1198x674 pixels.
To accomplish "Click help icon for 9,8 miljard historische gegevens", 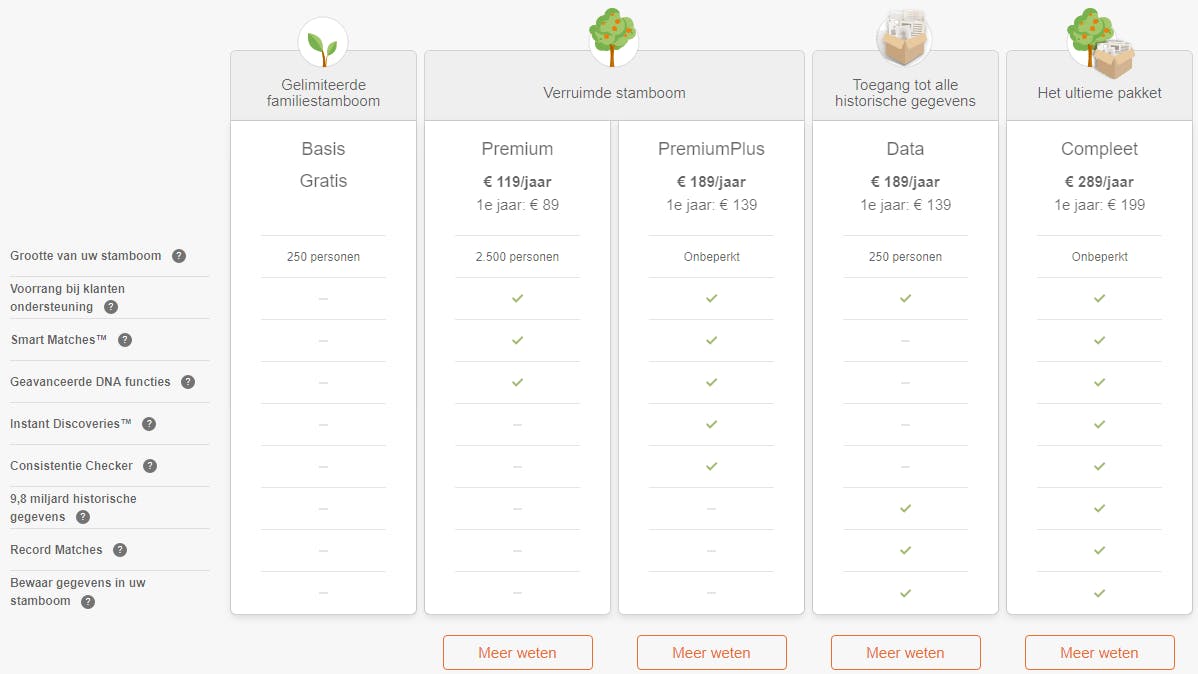I will tap(83, 517).
